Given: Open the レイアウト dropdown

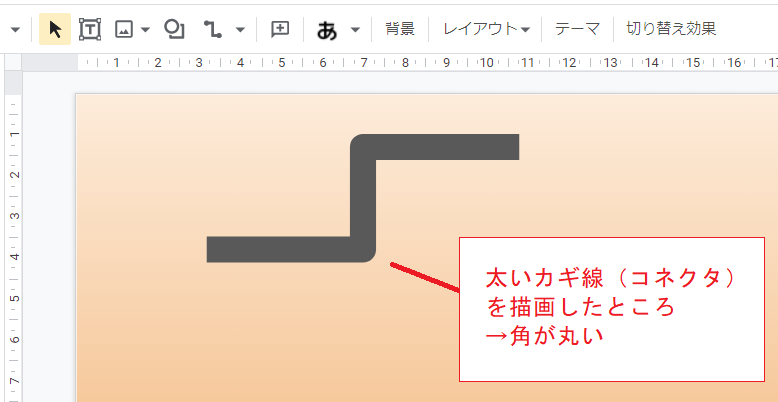Looking at the screenshot, I should 487,29.
